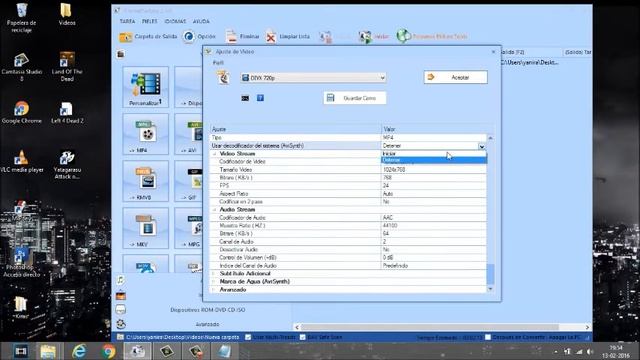Click the black console icon in Ajuste de Video
Screen dimensions: 640x360
pos(245,98)
